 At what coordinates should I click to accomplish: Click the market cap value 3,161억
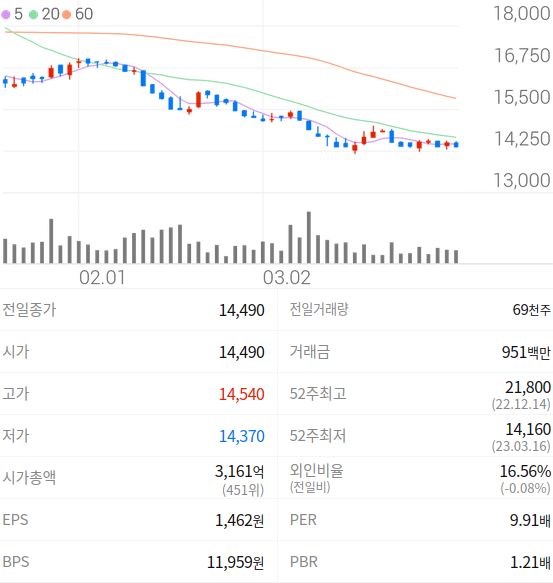pyautogui.click(x=239, y=471)
